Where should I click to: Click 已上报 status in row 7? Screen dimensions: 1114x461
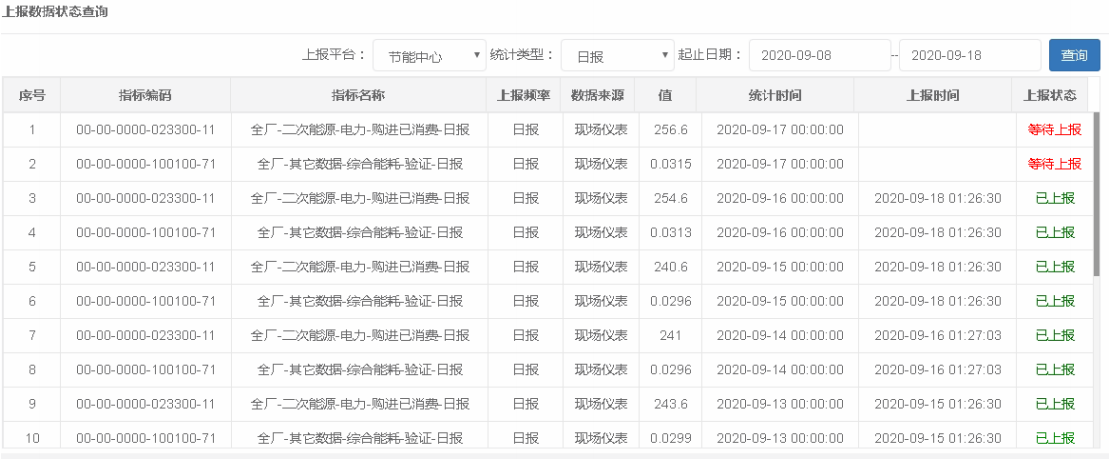click(1055, 335)
